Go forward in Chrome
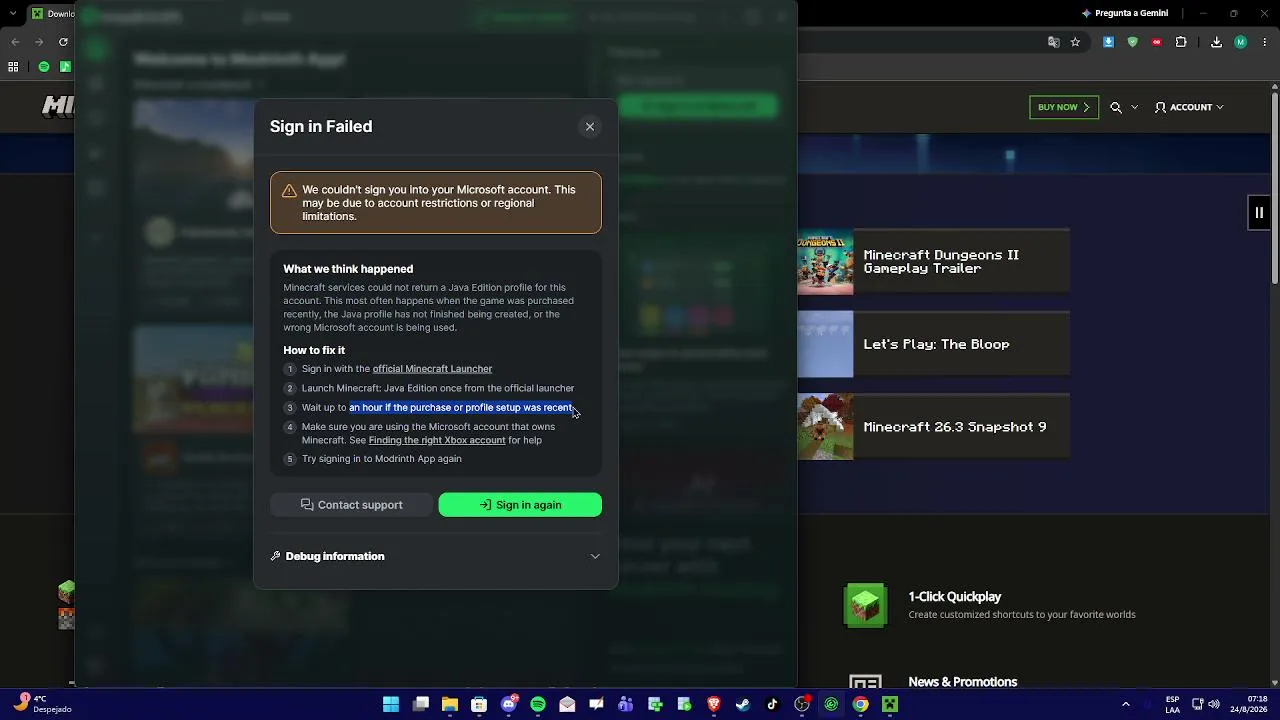This screenshot has height=720, width=1280. click(x=39, y=42)
